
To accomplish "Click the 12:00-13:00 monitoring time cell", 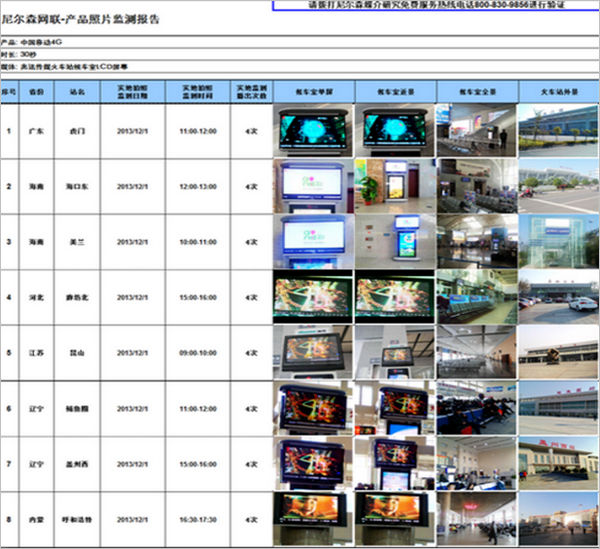I will pos(197,186).
